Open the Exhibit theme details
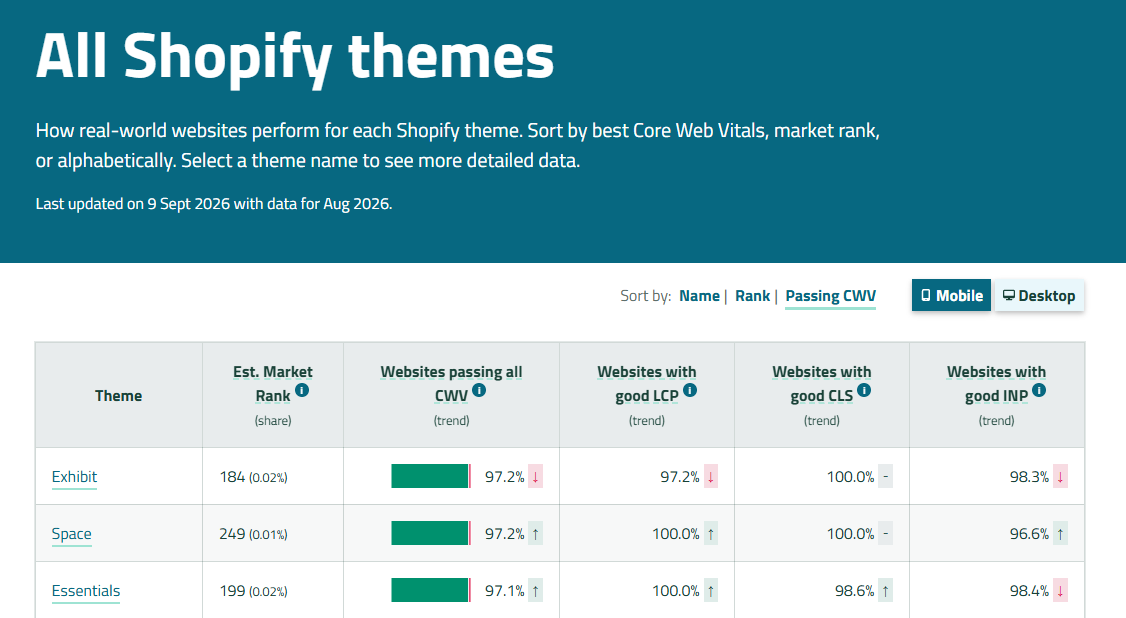 (x=74, y=477)
